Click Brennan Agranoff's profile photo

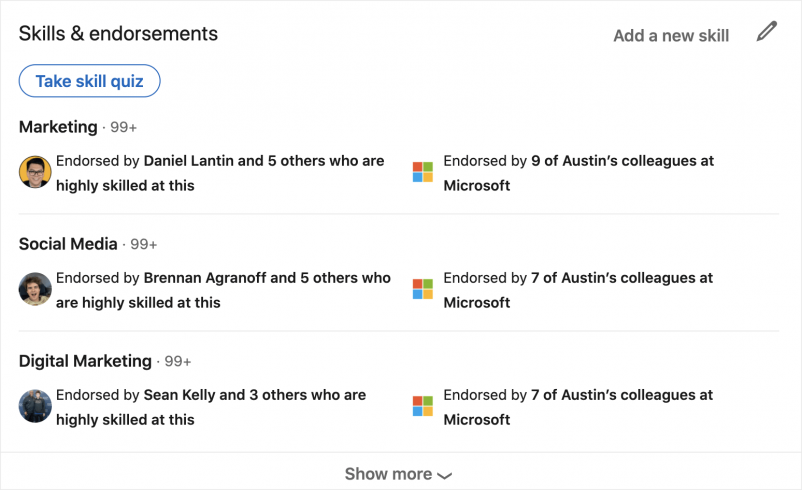pyautogui.click(x=35, y=289)
